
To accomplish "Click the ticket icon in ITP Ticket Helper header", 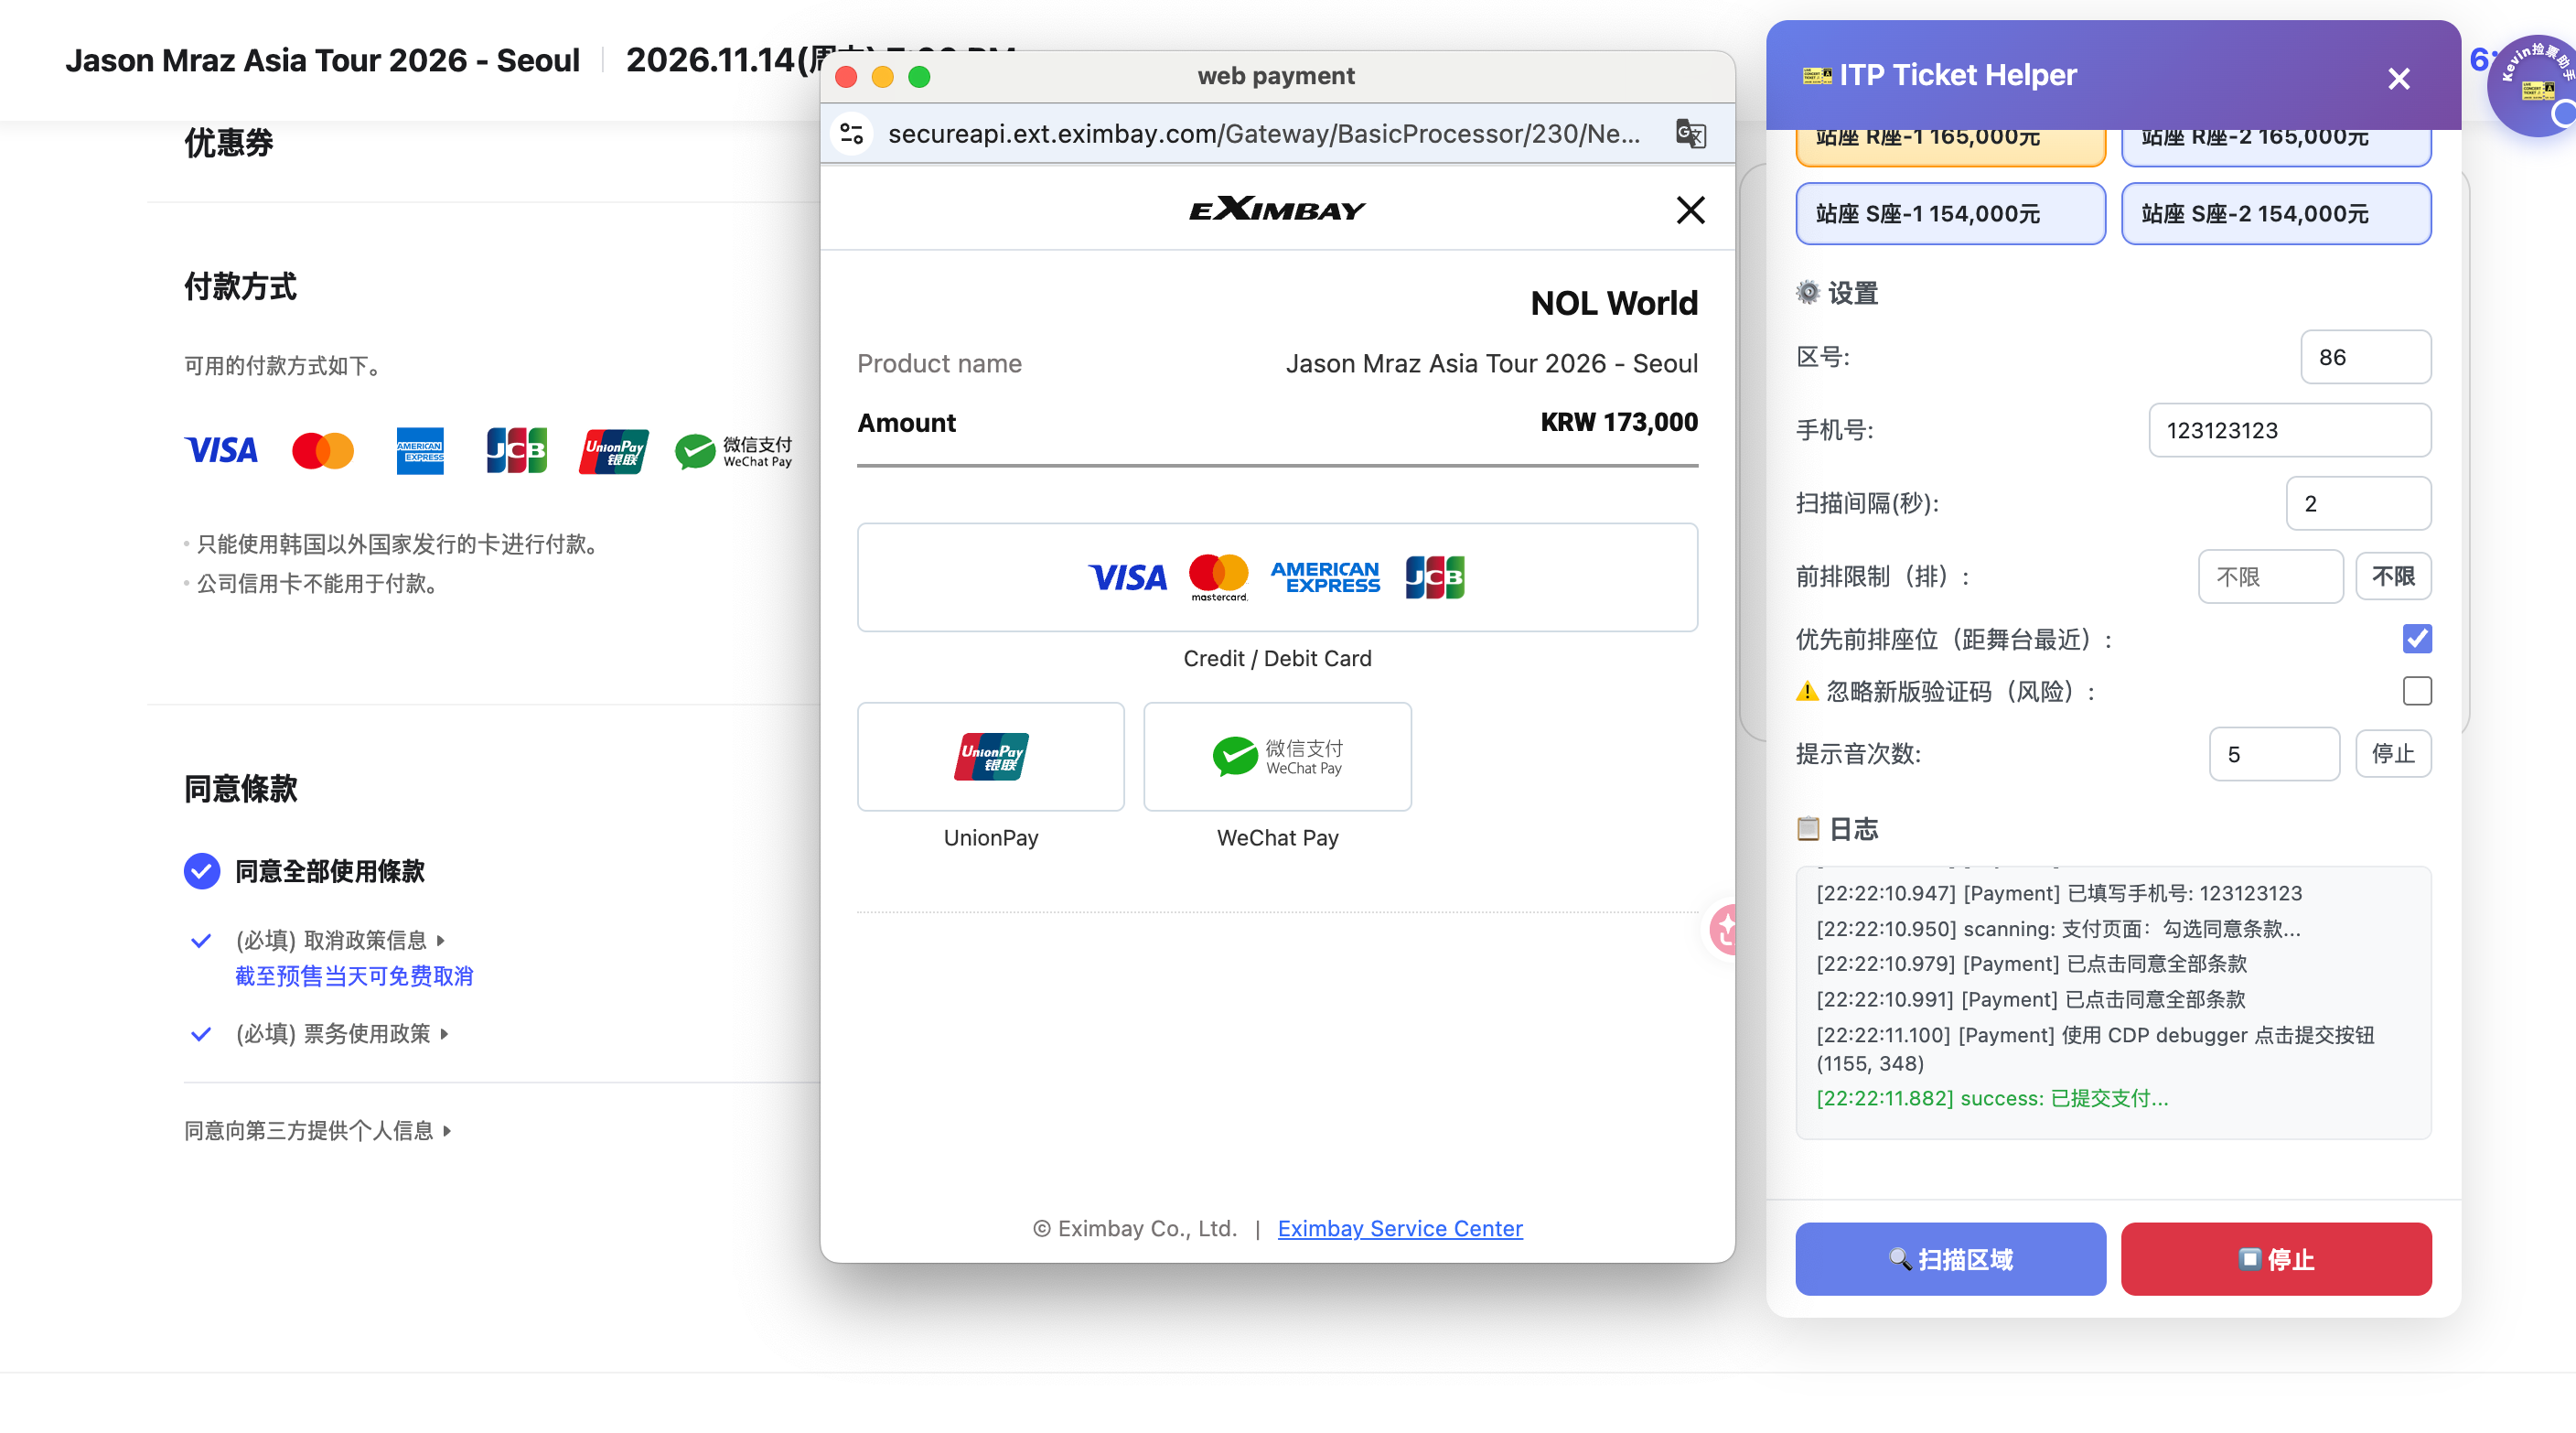I will pyautogui.click(x=1816, y=75).
